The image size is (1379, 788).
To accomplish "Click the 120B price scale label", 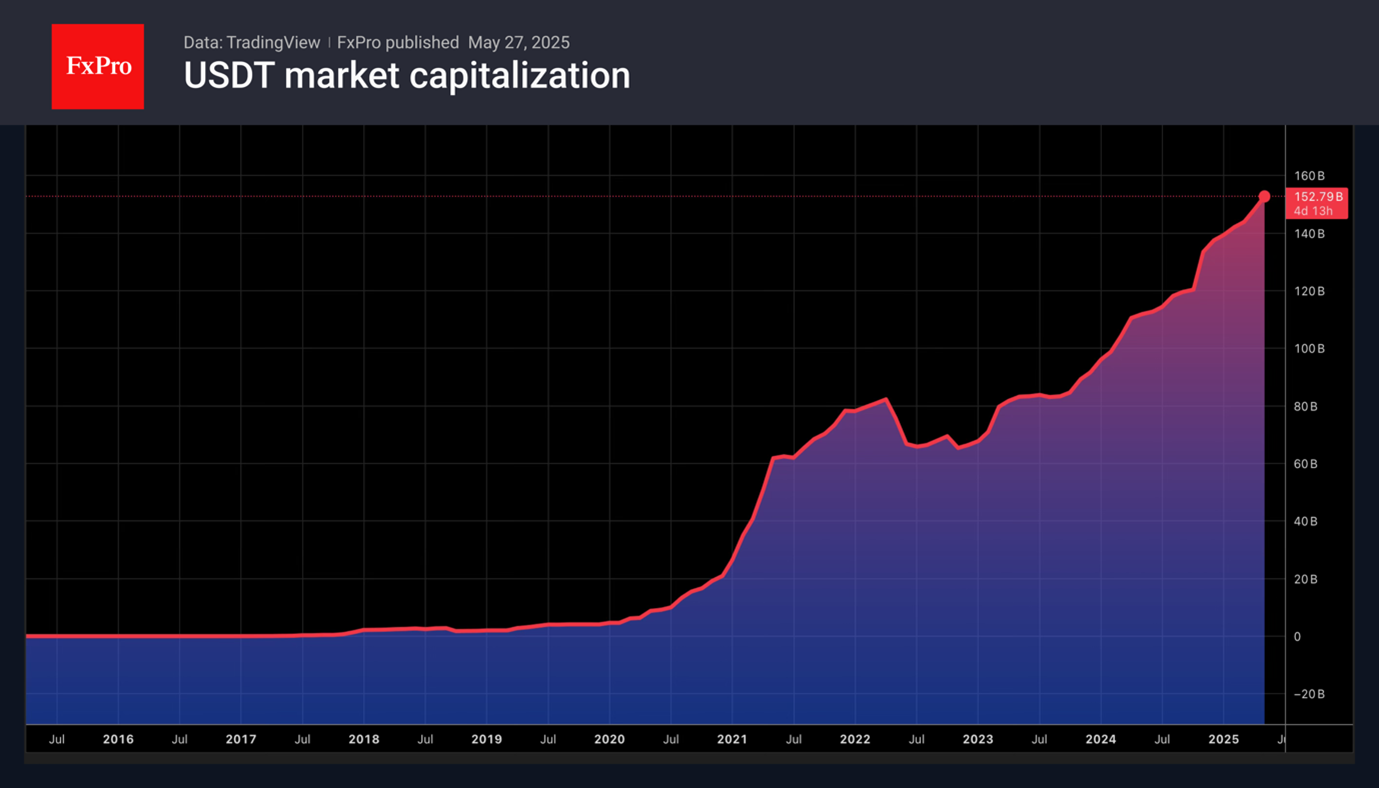I will point(1309,292).
